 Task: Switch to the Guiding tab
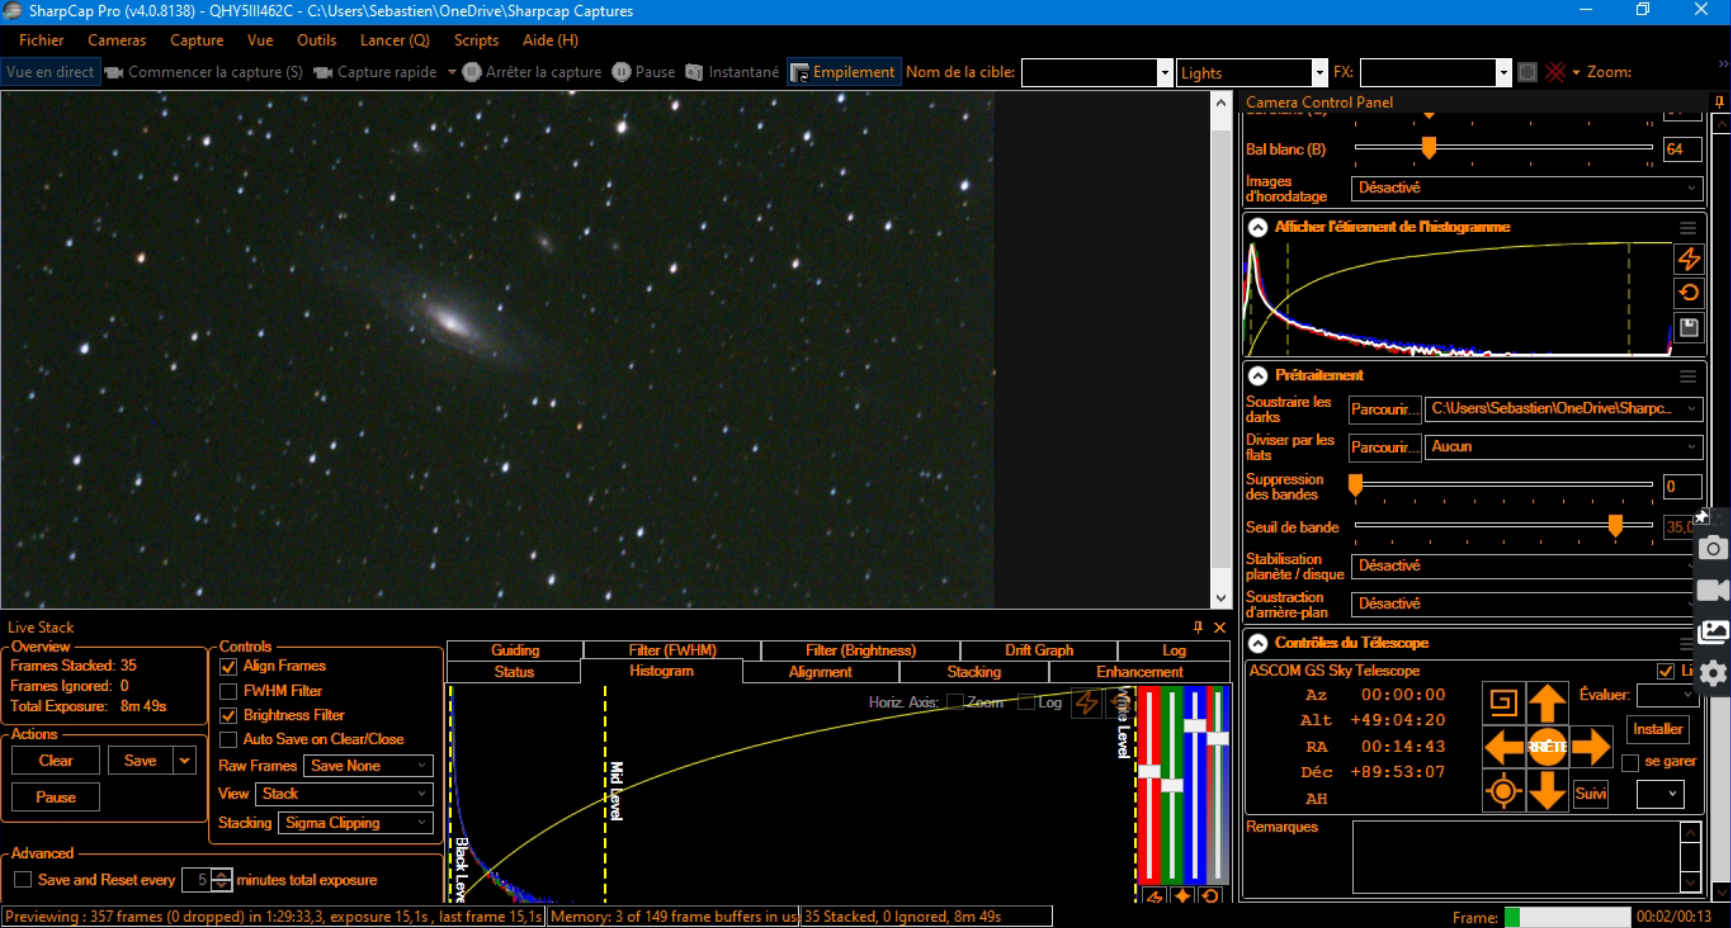pyautogui.click(x=515, y=650)
